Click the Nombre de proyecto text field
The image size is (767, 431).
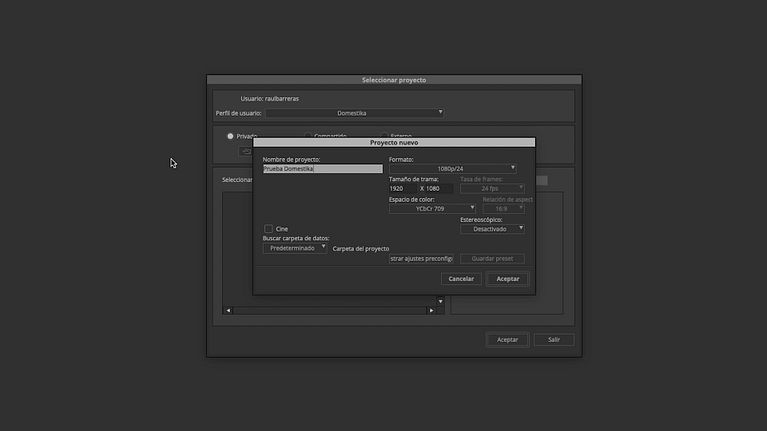coord(322,169)
